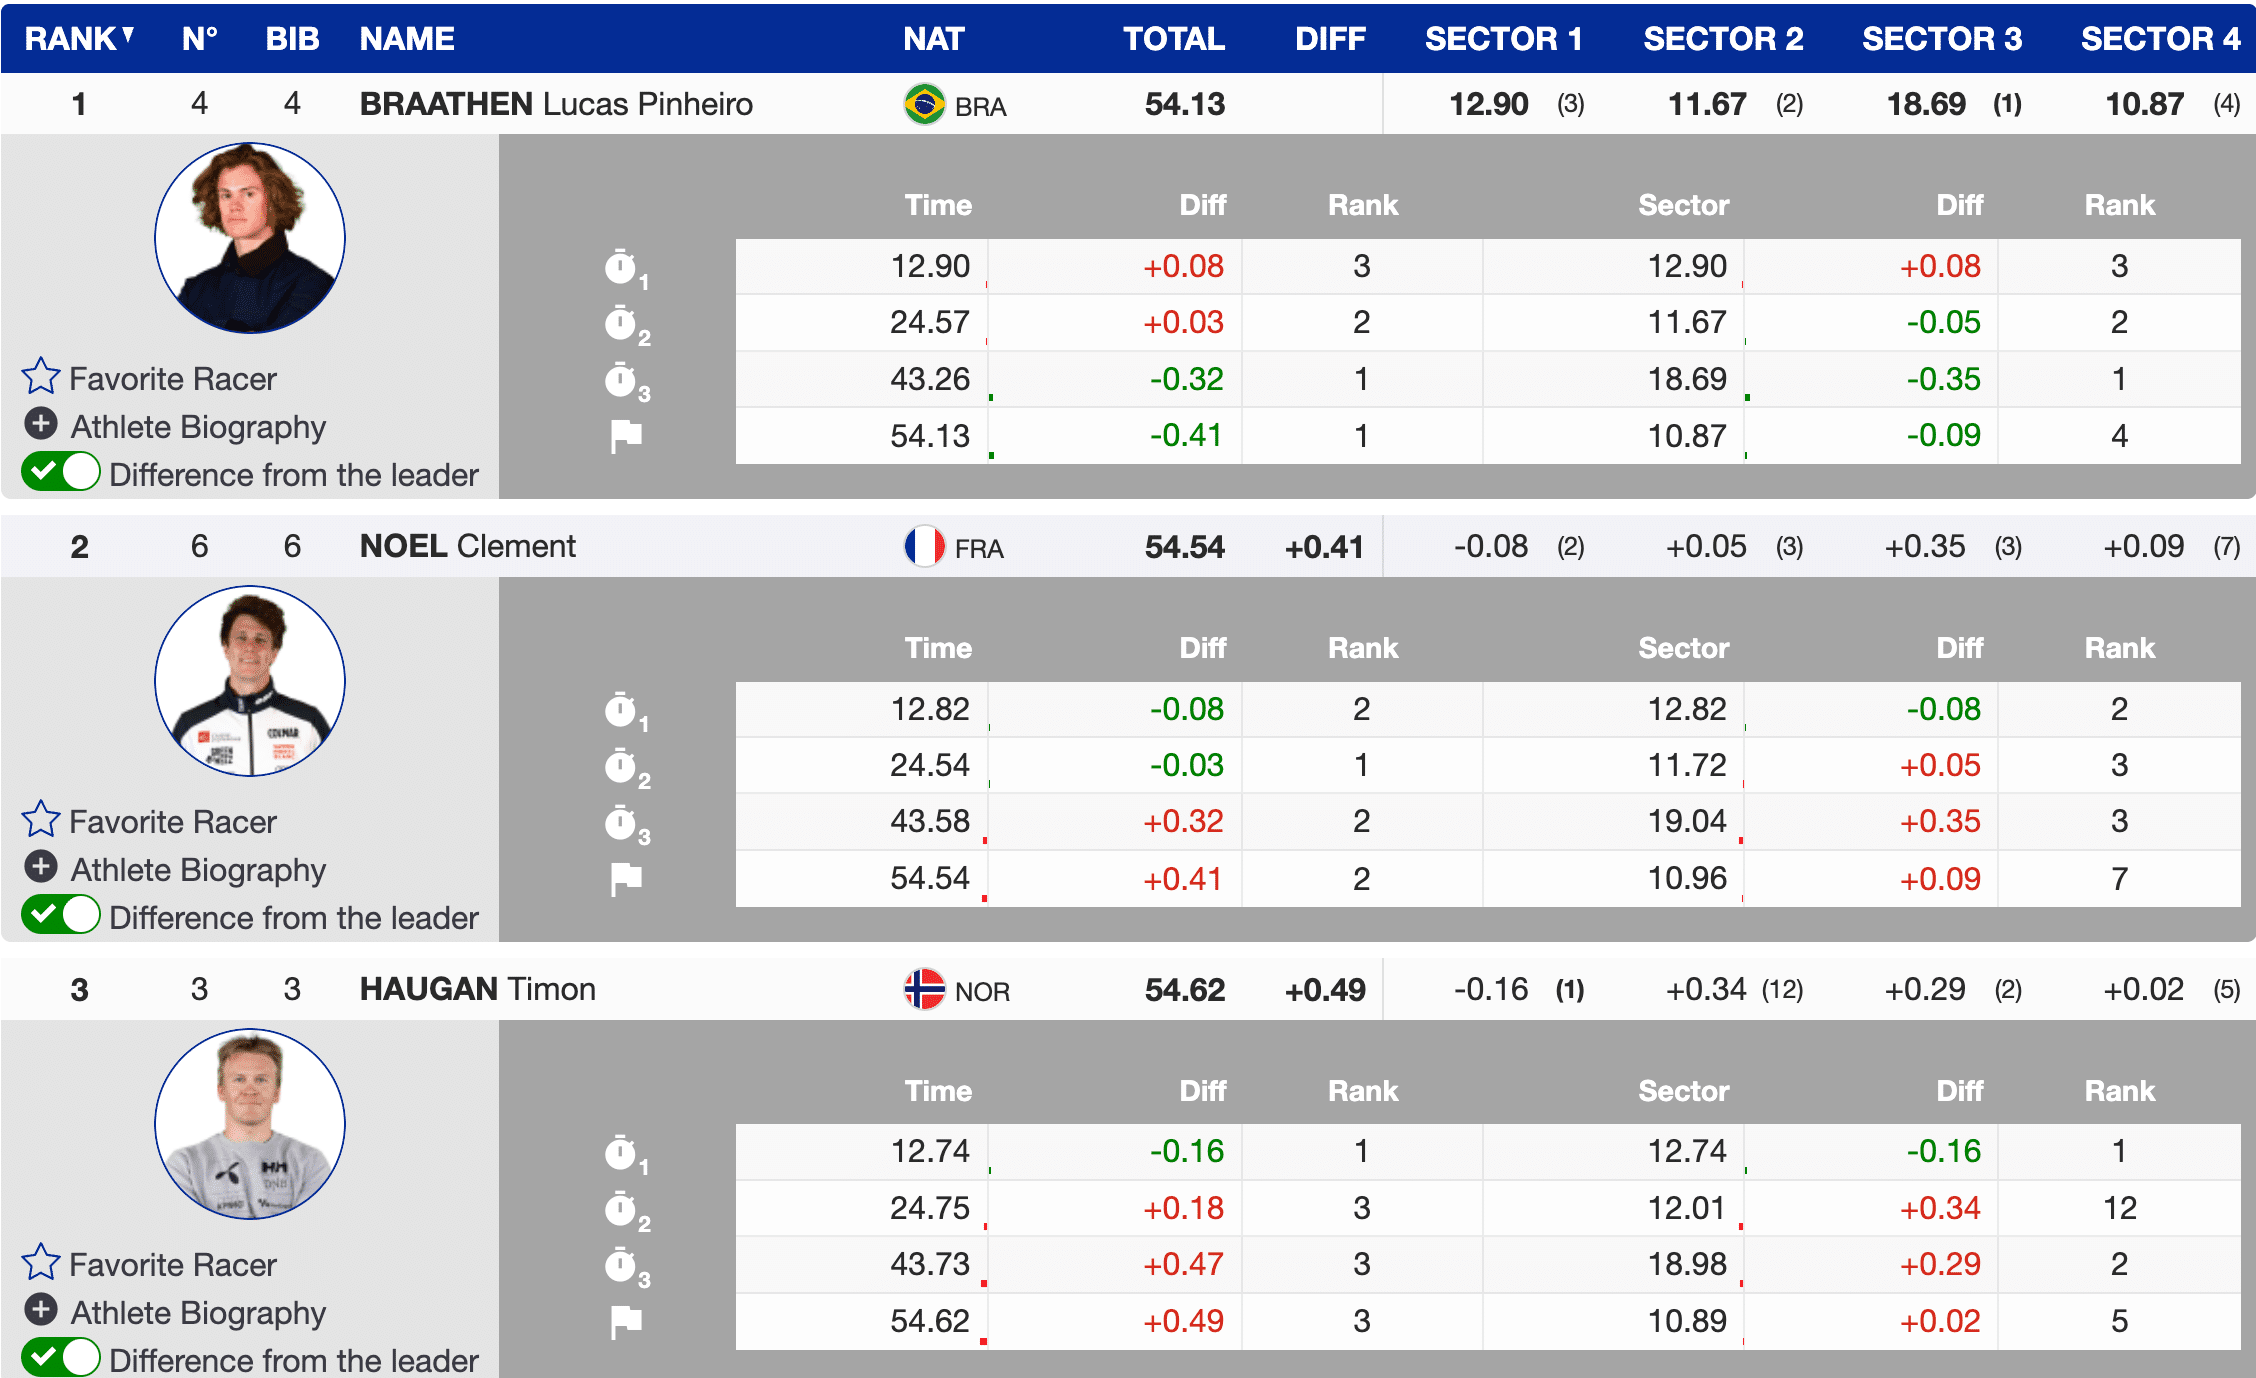
Task: Click the Norway flag icon next to NOR
Action: coord(924,990)
